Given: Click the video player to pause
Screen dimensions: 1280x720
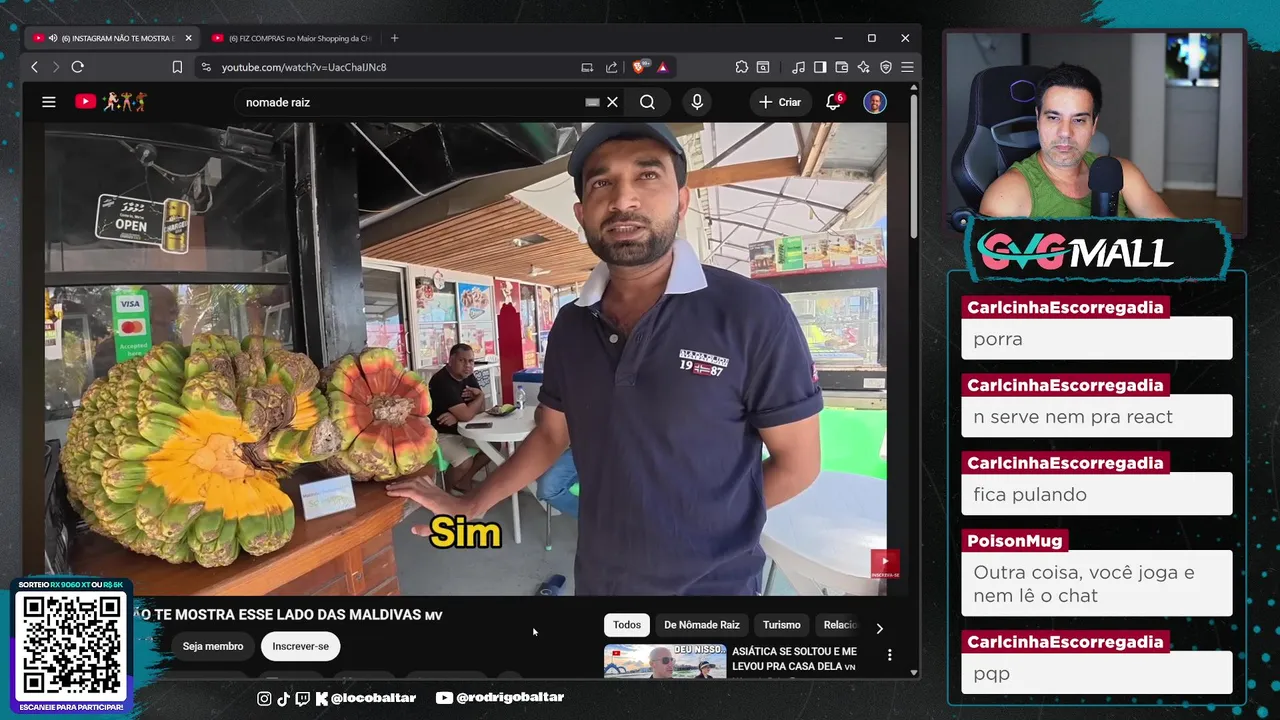Looking at the screenshot, I should 465,358.
